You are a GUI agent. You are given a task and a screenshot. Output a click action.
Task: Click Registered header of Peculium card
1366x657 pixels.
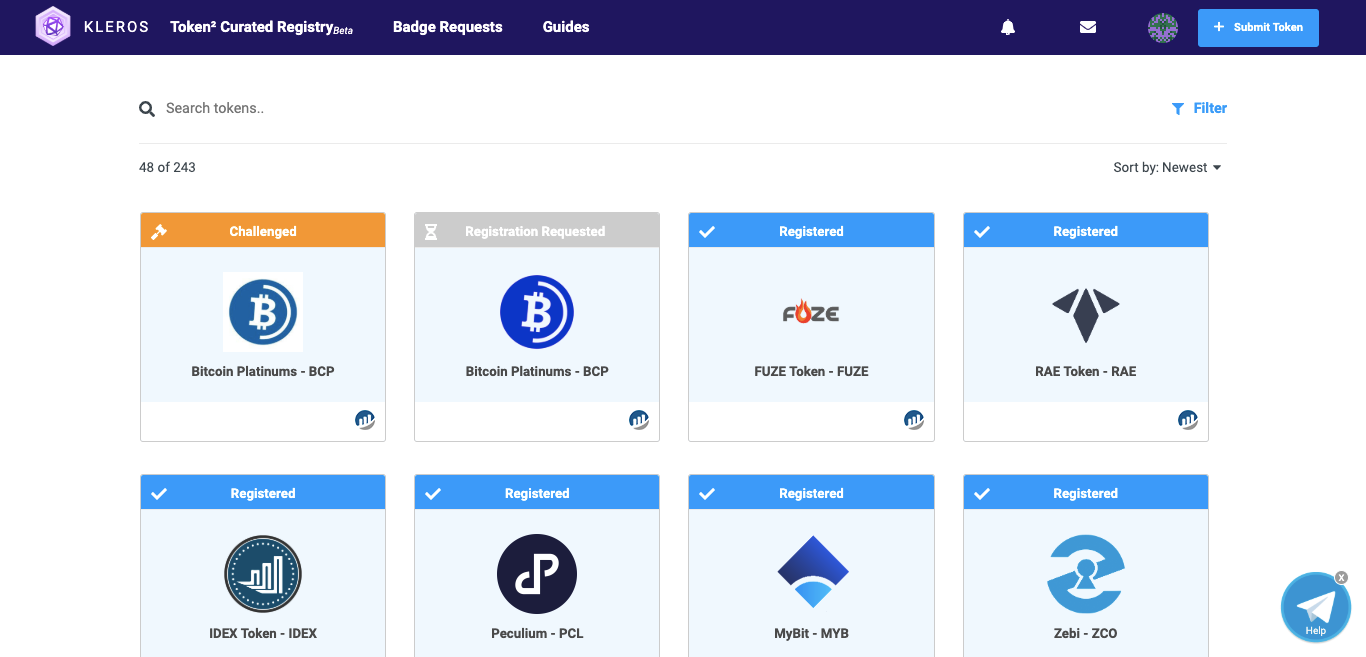537,493
